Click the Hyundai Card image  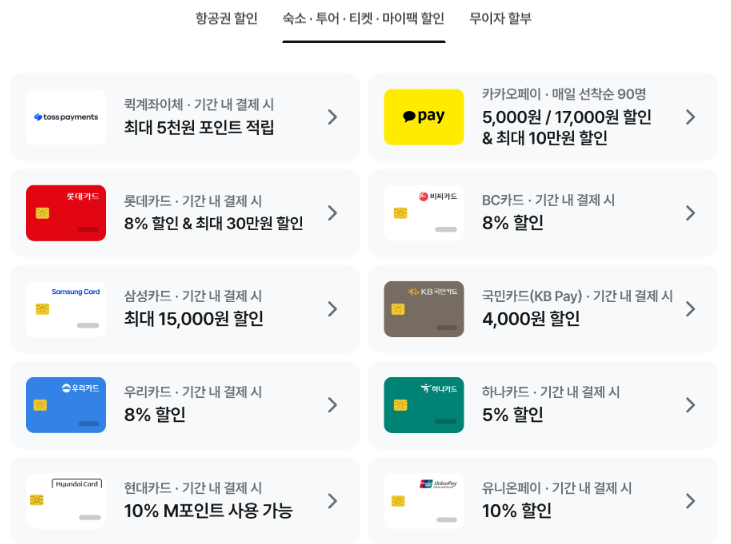pyautogui.click(x=66, y=501)
